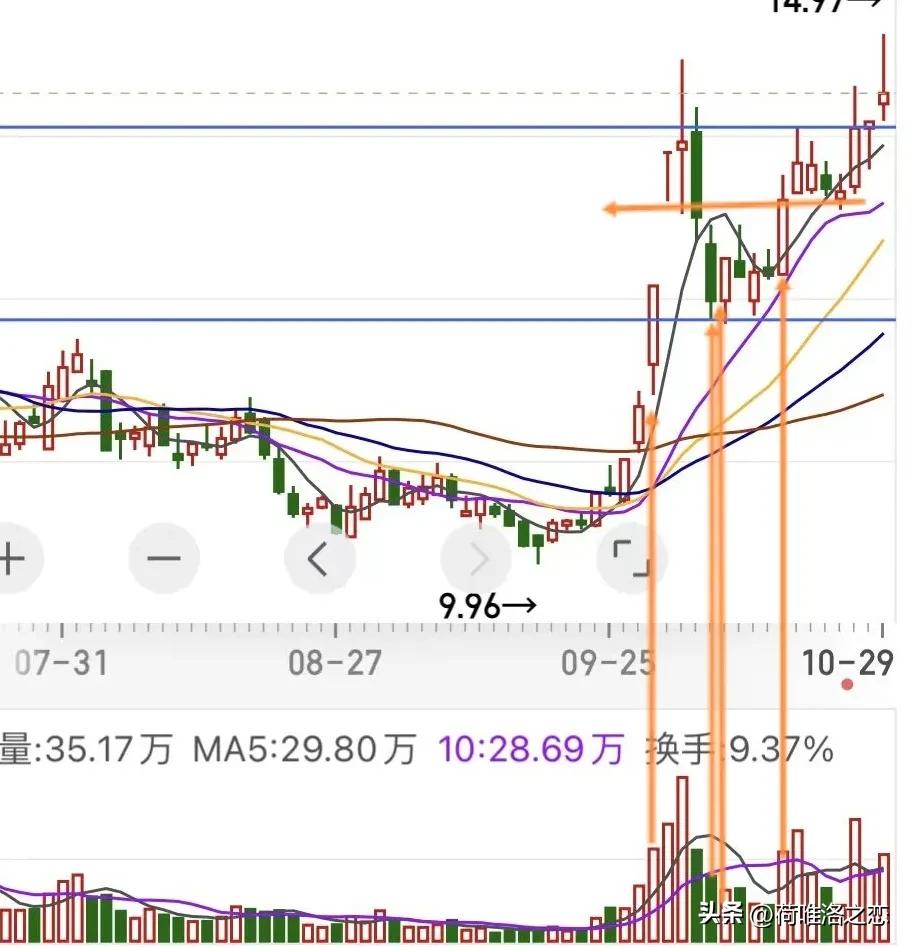Click the 14.97 highest price marker

(825, 5)
